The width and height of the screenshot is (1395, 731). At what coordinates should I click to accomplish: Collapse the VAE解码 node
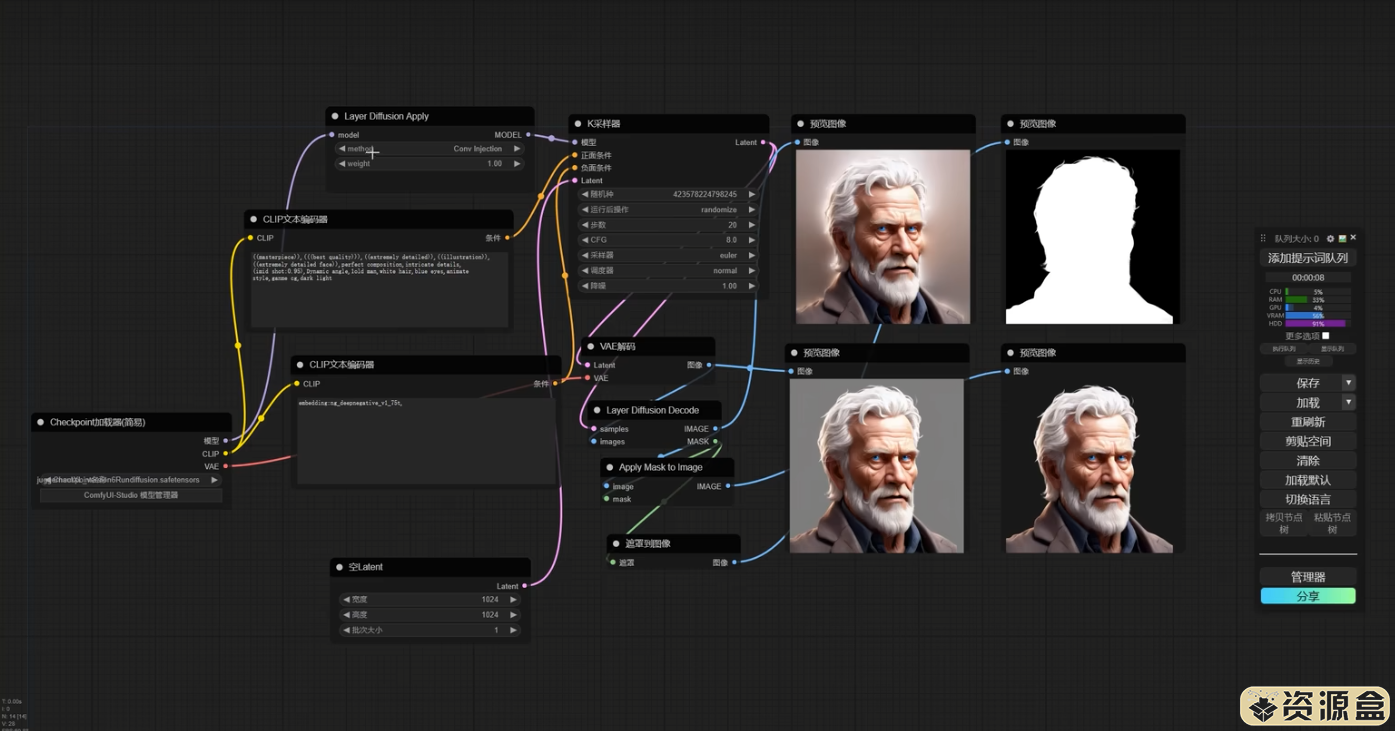pos(591,346)
